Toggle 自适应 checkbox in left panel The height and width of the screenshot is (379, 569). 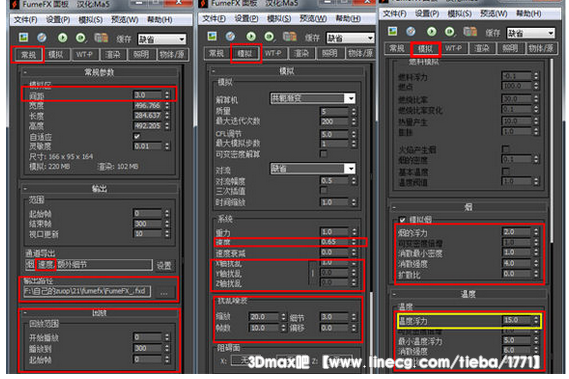[x=137, y=136]
